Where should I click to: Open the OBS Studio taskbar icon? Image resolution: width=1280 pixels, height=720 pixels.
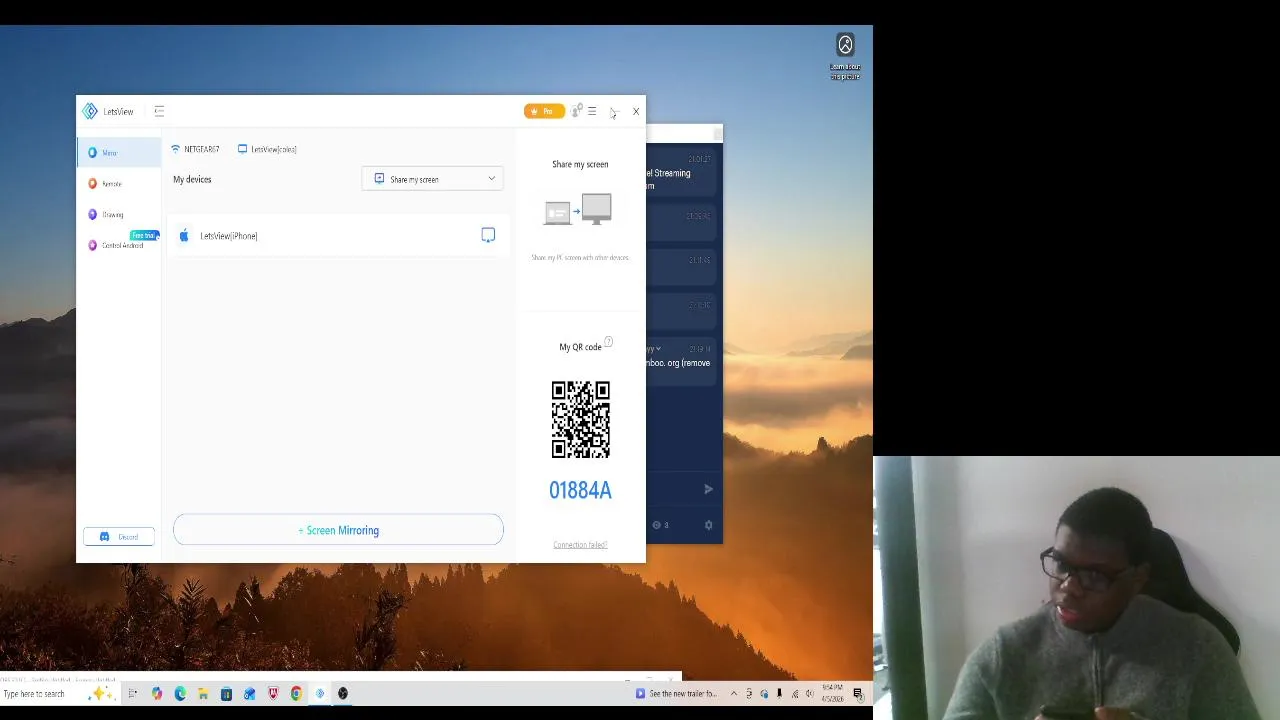tap(343, 694)
